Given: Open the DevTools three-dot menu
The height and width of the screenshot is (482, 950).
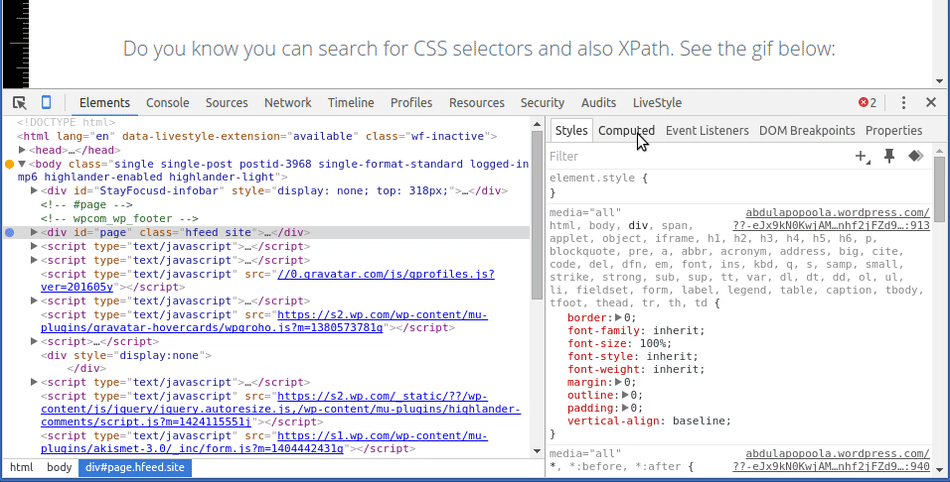Looking at the screenshot, I should pos(904,103).
